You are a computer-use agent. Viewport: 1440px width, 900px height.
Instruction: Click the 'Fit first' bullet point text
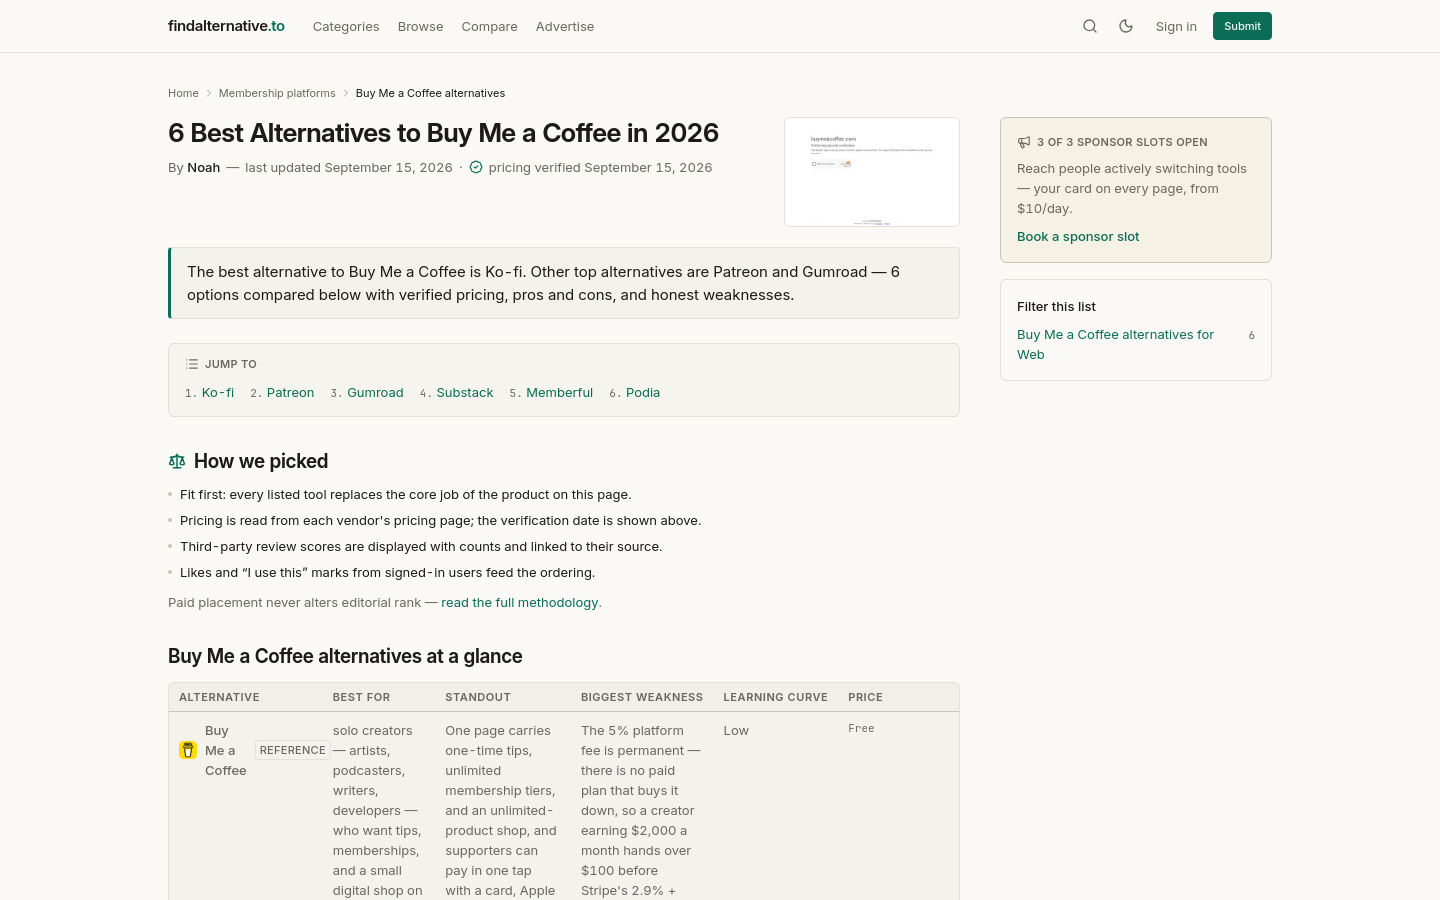[406, 495]
